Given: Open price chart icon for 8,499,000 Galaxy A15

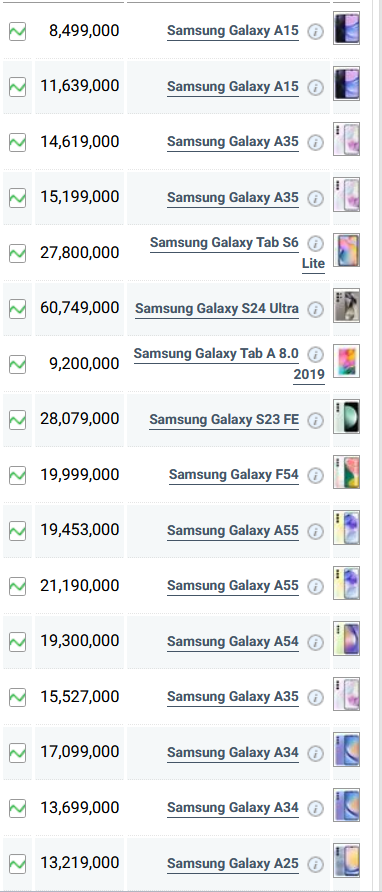Looking at the screenshot, I should click(18, 31).
